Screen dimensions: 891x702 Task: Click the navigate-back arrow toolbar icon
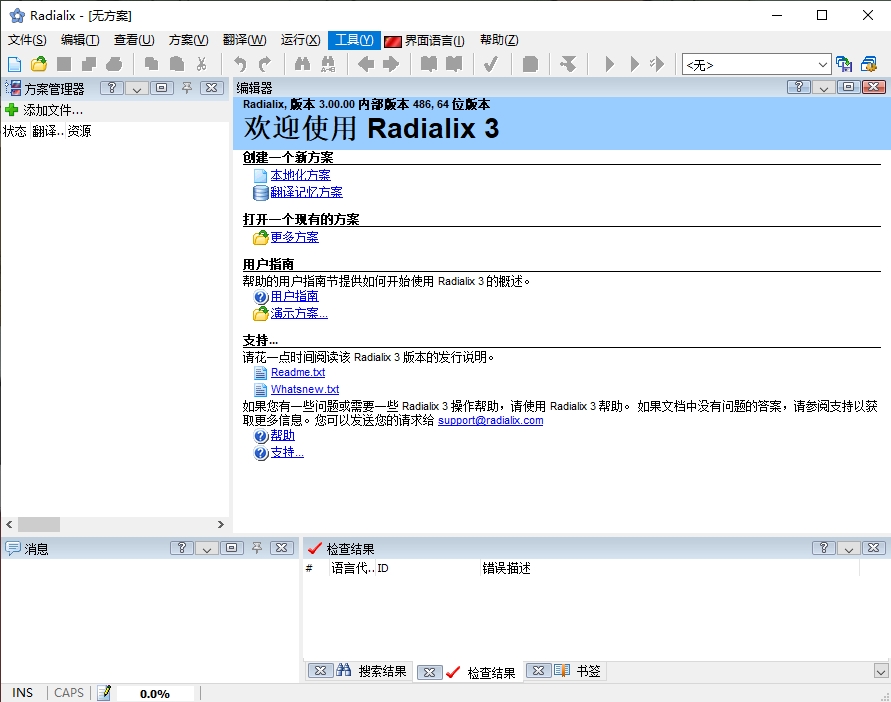point(368,63)
